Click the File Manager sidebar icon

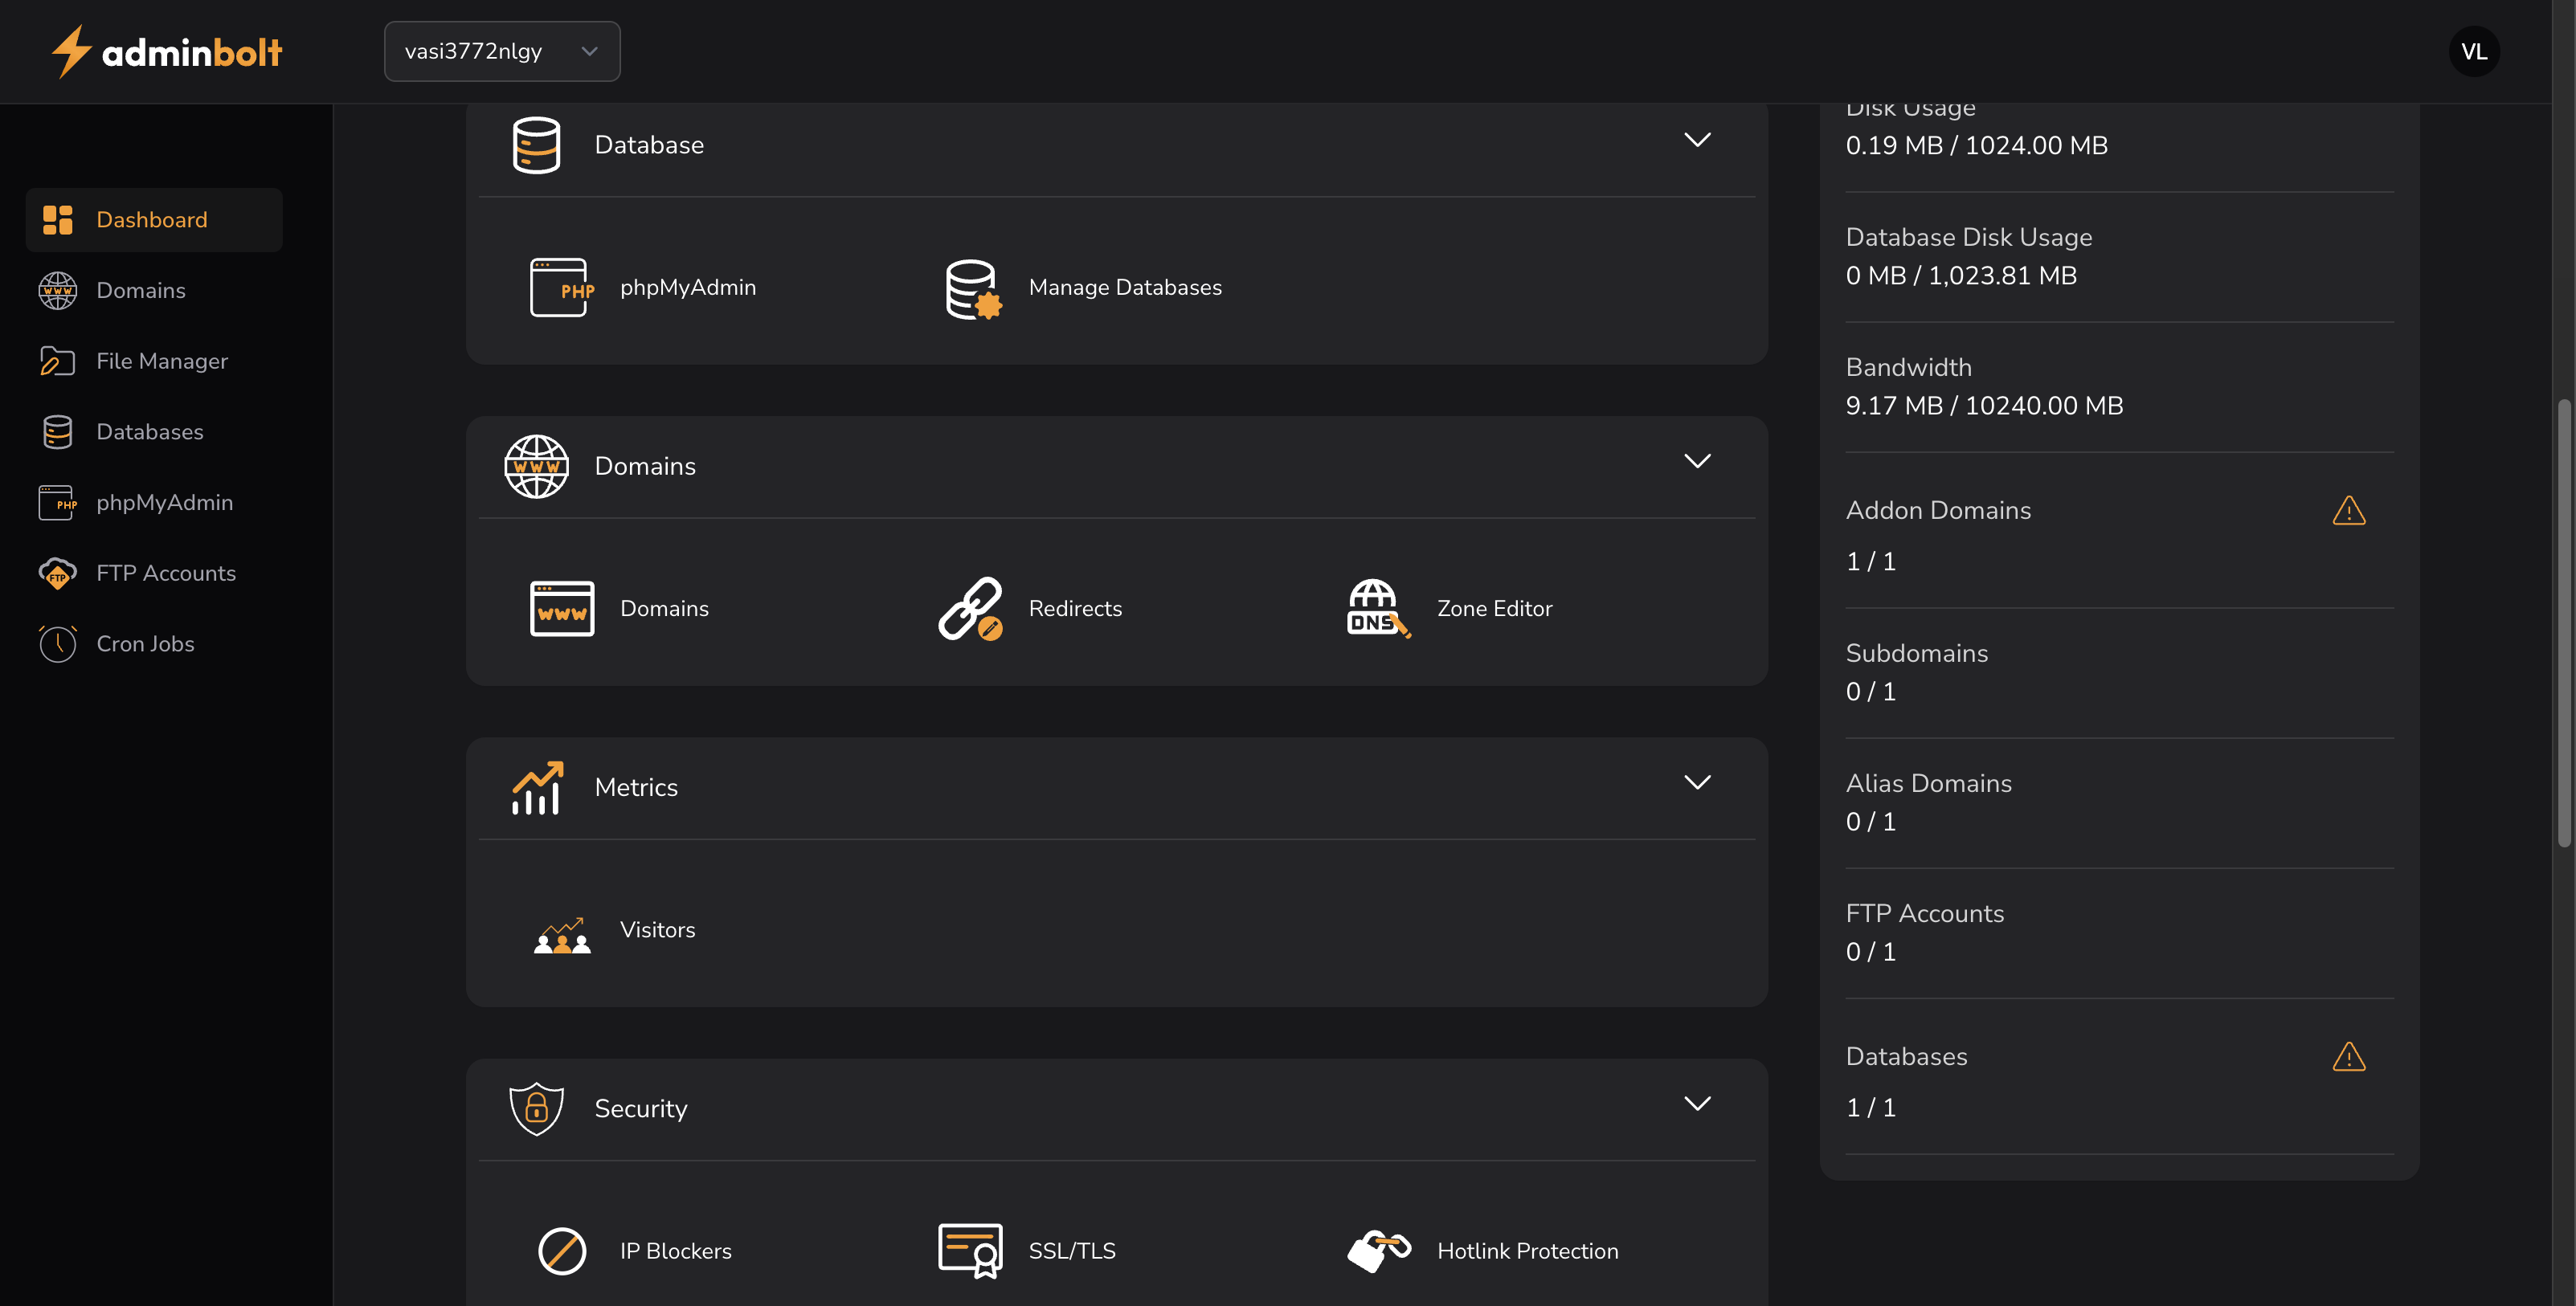pos(57,361)
